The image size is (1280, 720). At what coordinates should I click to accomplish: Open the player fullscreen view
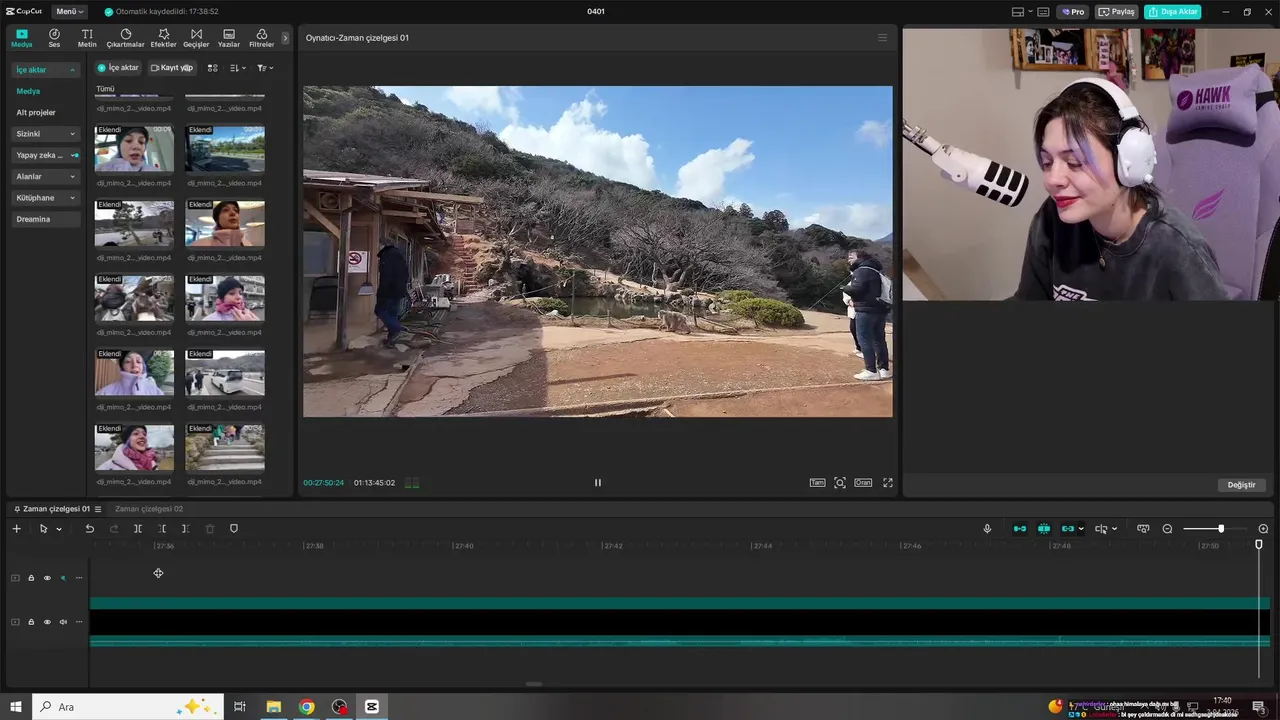(x=887, y=483)
